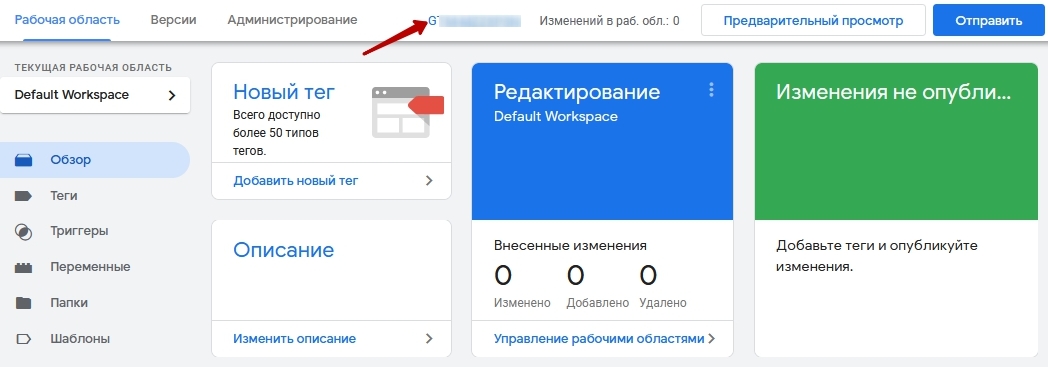The image size is (1048, 367).
Task: Click the Предварительный просмотр button
Action: [813, 21]
